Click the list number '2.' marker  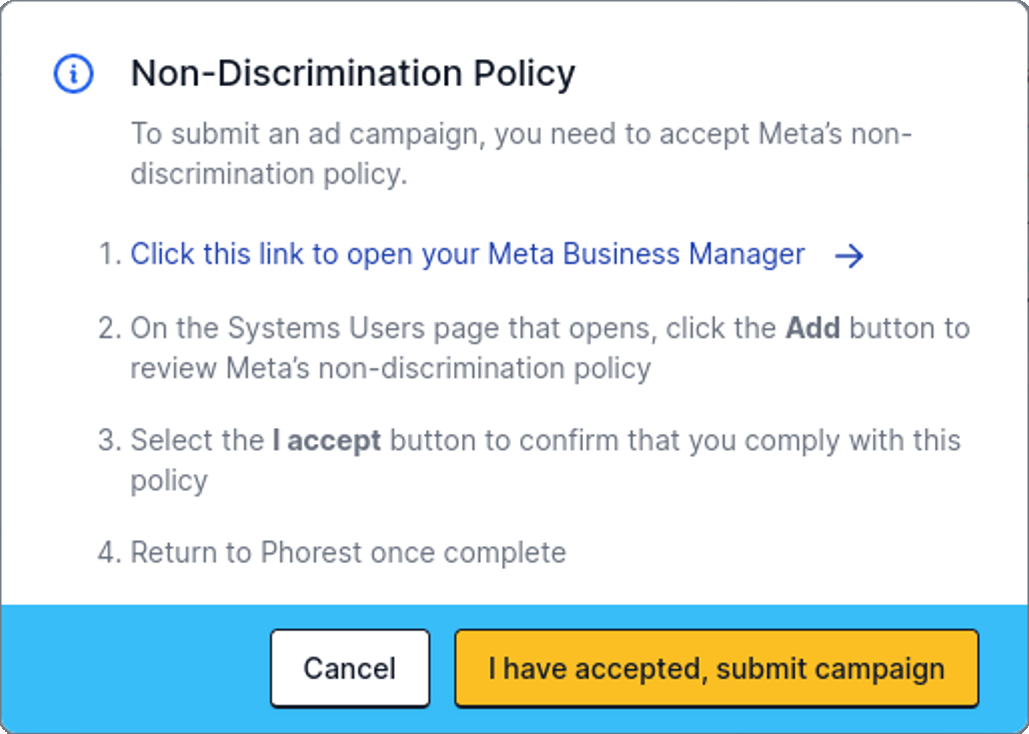(x=110, y=328)
